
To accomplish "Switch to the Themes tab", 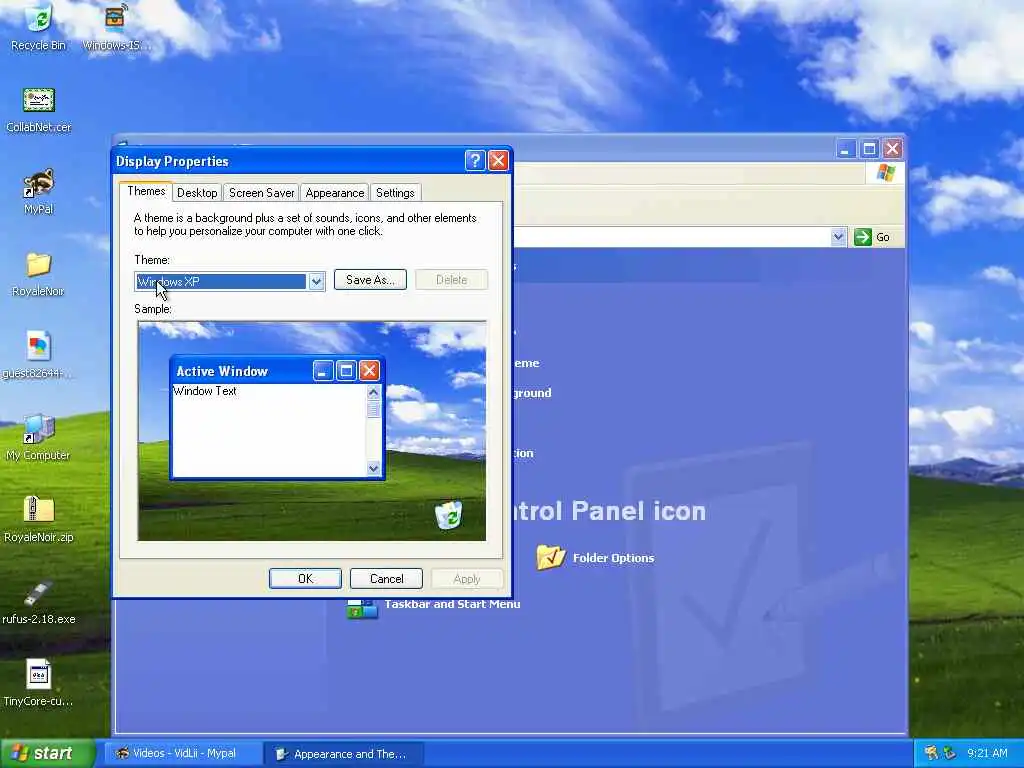I will (146, 191).
